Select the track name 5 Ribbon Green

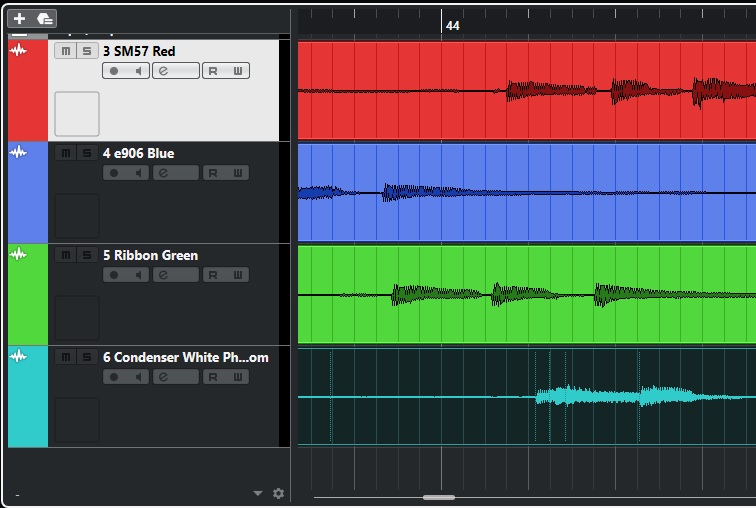click(150, 255)
